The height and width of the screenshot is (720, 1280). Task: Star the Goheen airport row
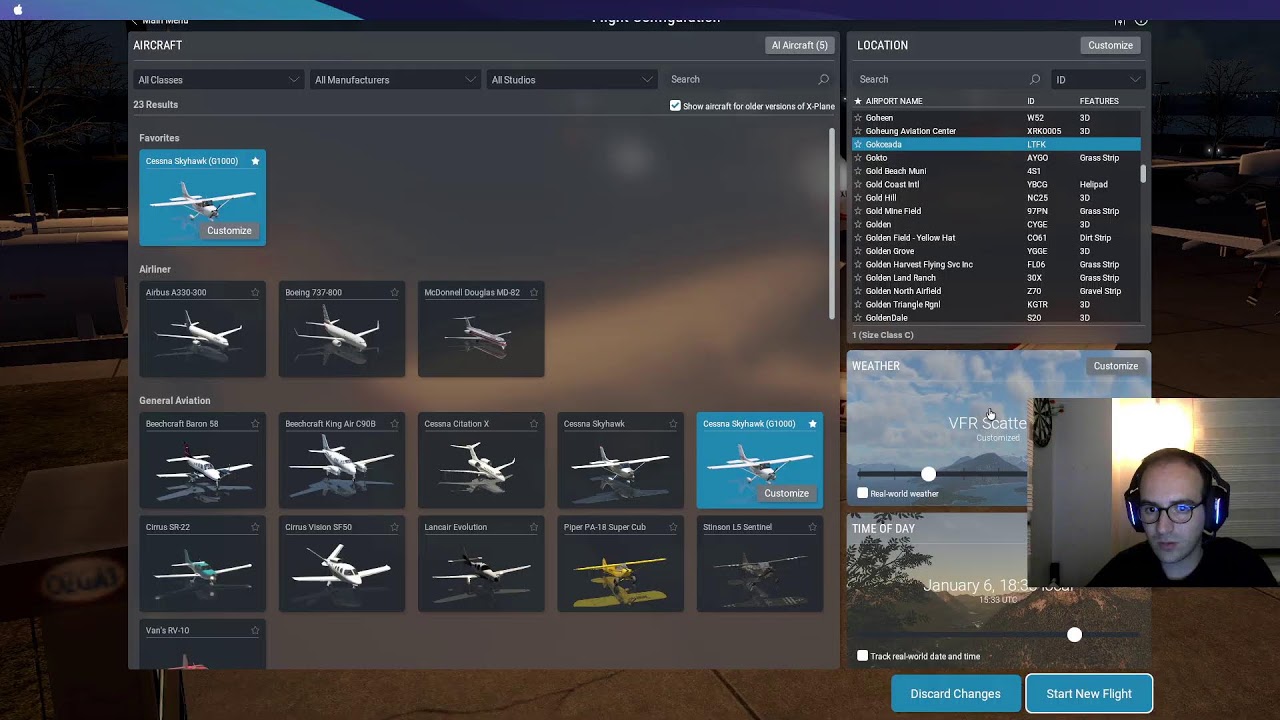(857, 118)
